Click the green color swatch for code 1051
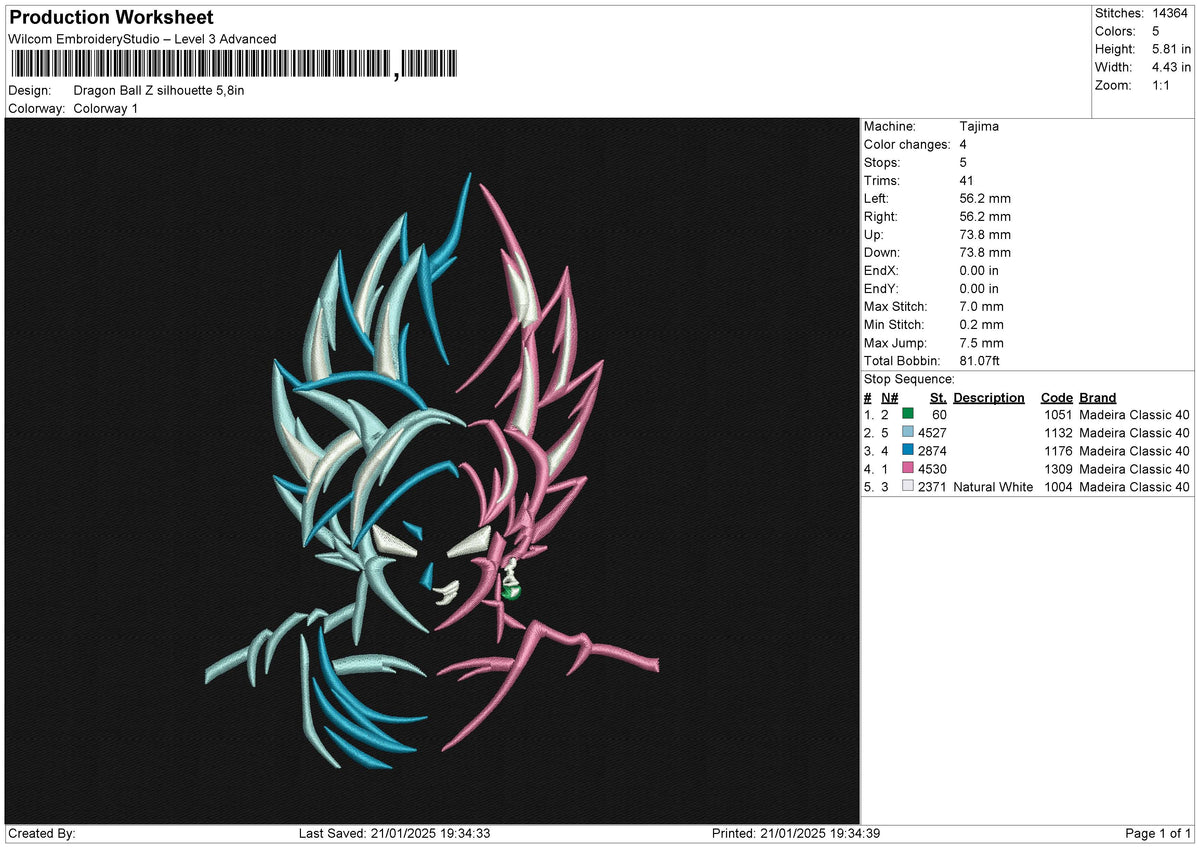Image resolution: width=1200 pixels, height=848 pixels. [x=908, y=414]
